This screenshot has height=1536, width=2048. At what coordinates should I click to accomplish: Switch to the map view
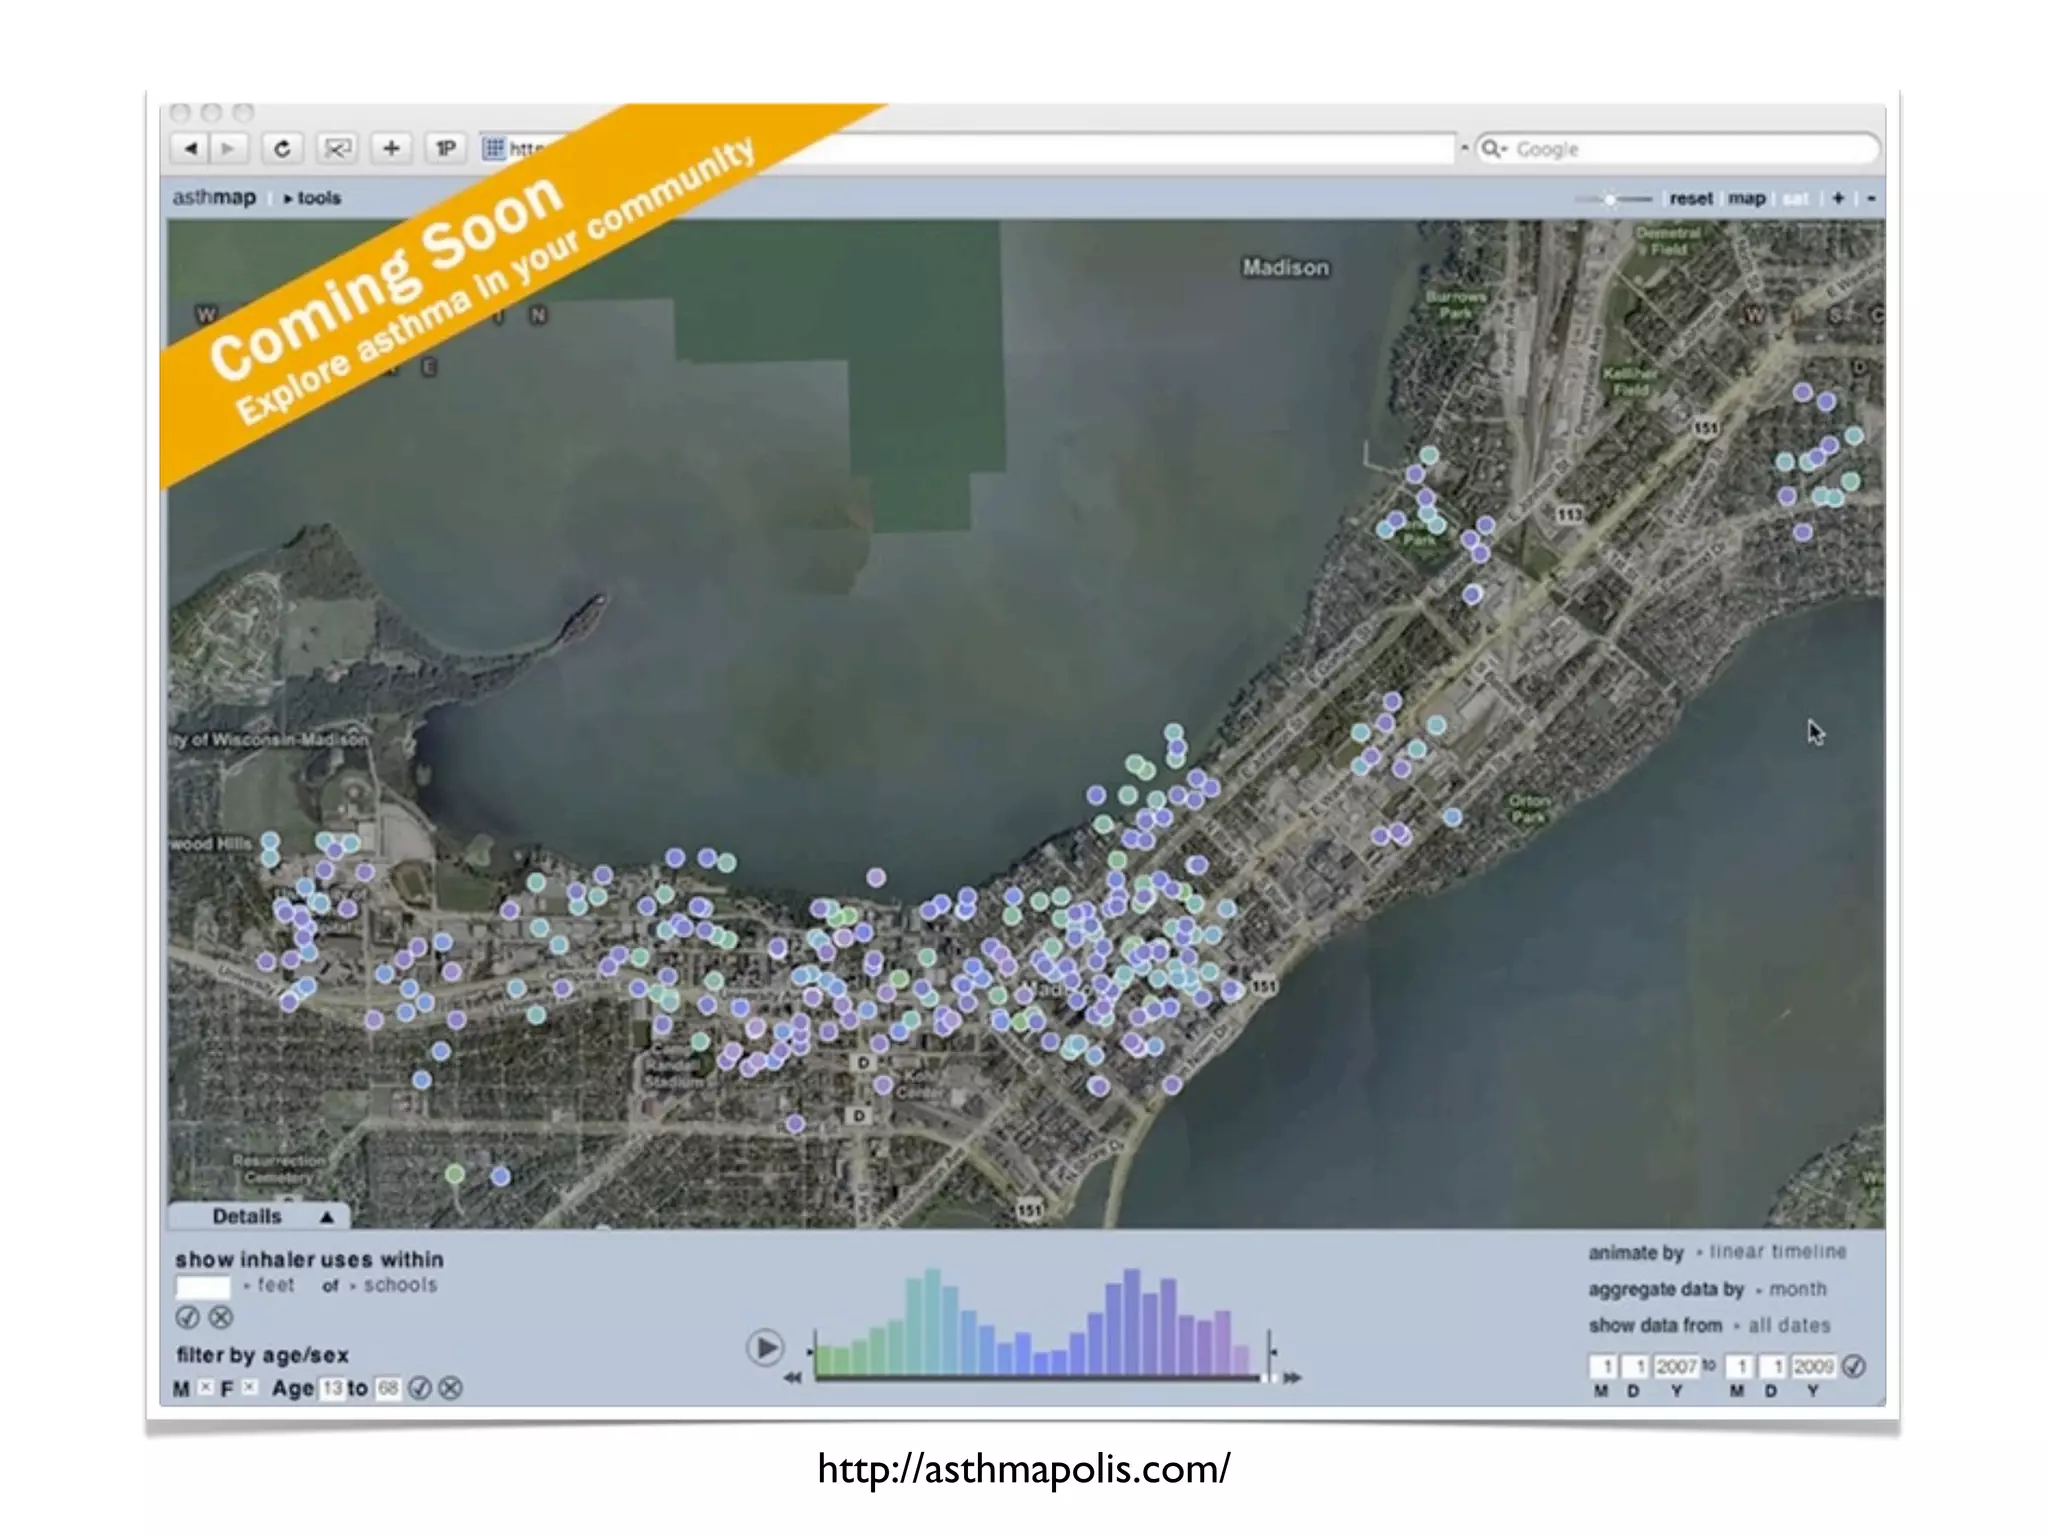tap(1746, 198)
